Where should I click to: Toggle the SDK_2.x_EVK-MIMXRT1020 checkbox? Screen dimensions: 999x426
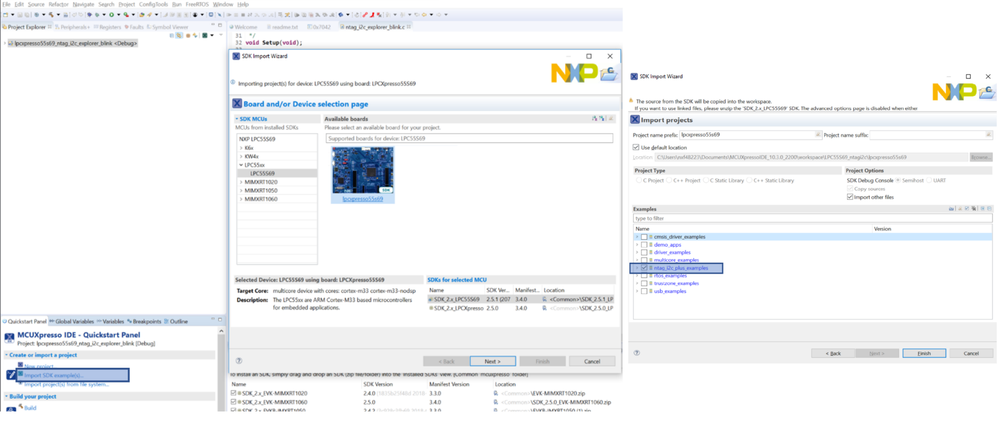pyautogui.click(x=234, y=393)
